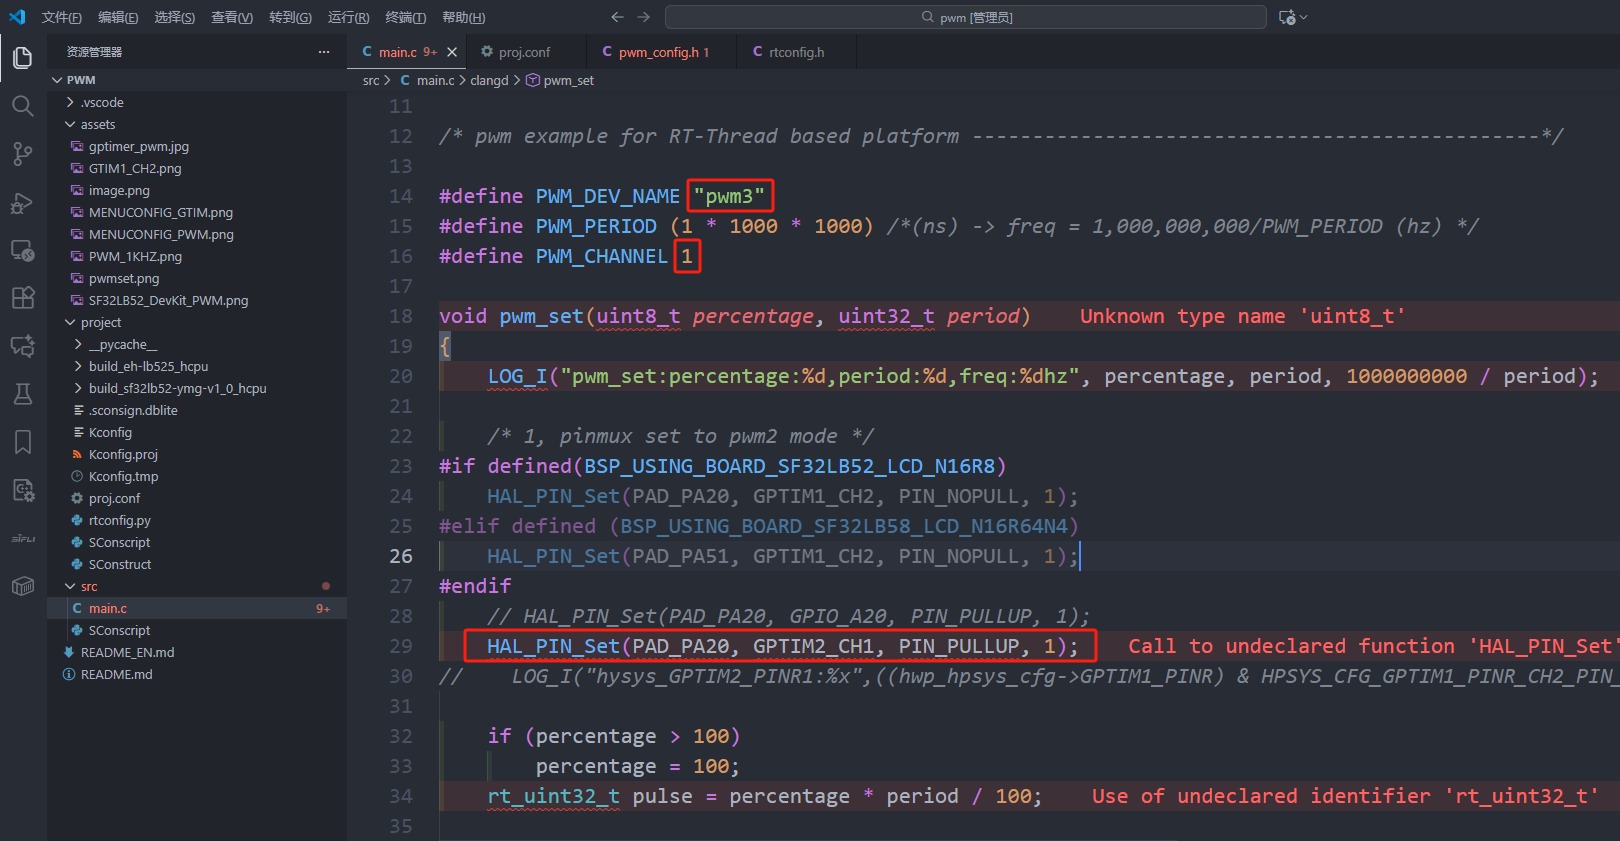Expand the .vscode folder

pyautogui.click(x=102, y=103)
